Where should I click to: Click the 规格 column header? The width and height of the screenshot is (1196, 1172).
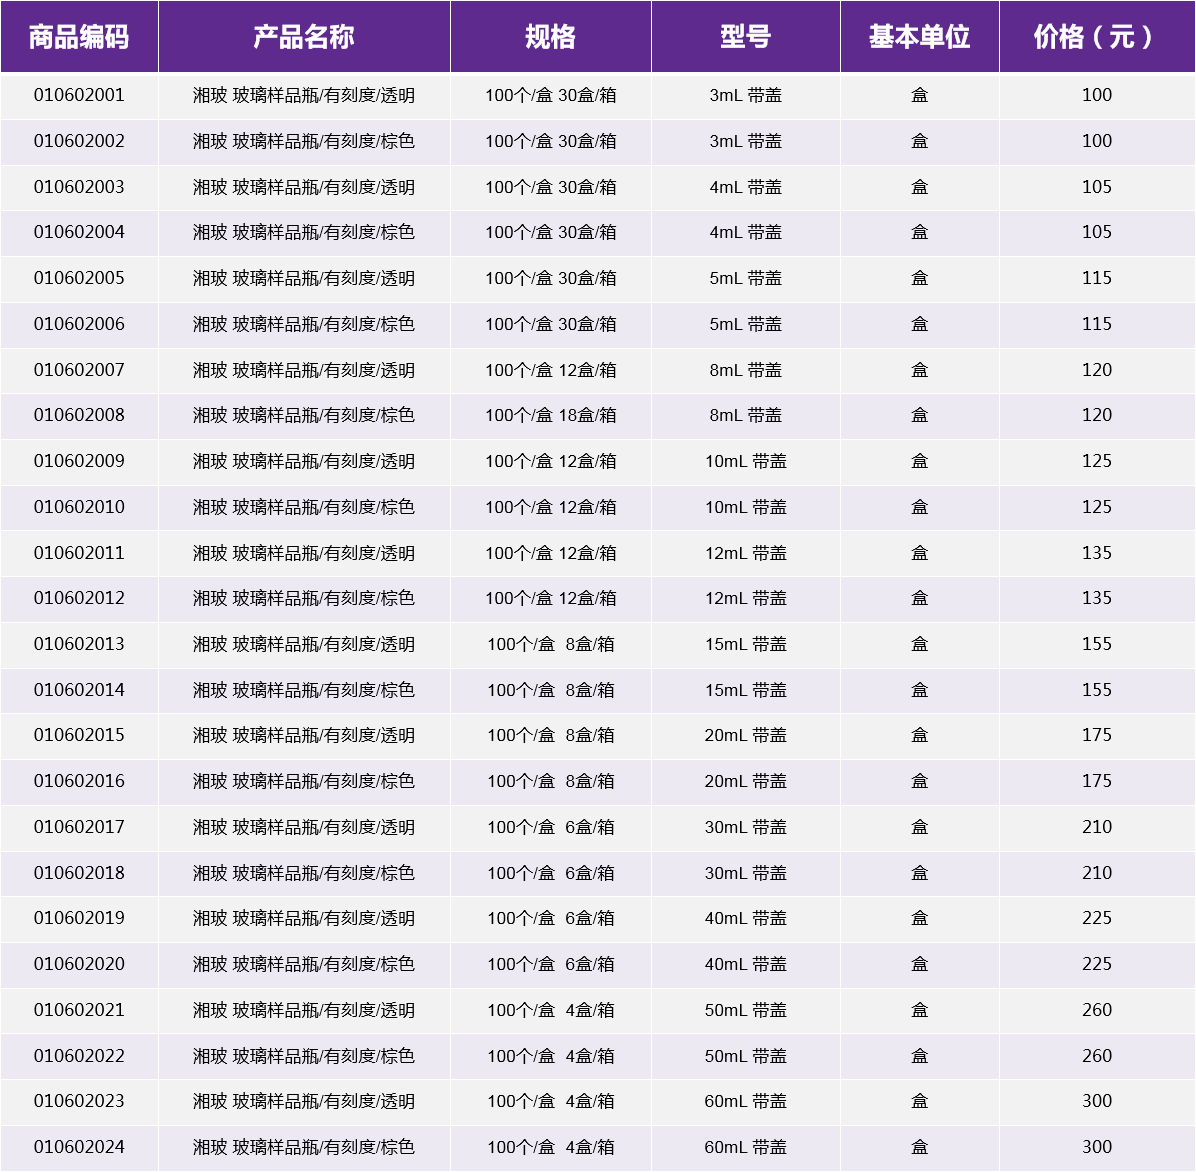(551, 37)
